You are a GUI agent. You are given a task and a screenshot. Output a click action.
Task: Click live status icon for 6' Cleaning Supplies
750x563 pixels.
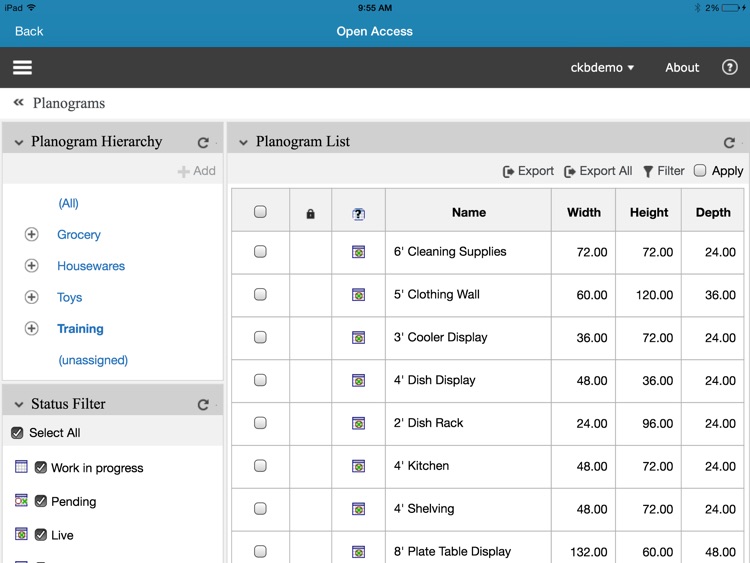tap(358, 252)
